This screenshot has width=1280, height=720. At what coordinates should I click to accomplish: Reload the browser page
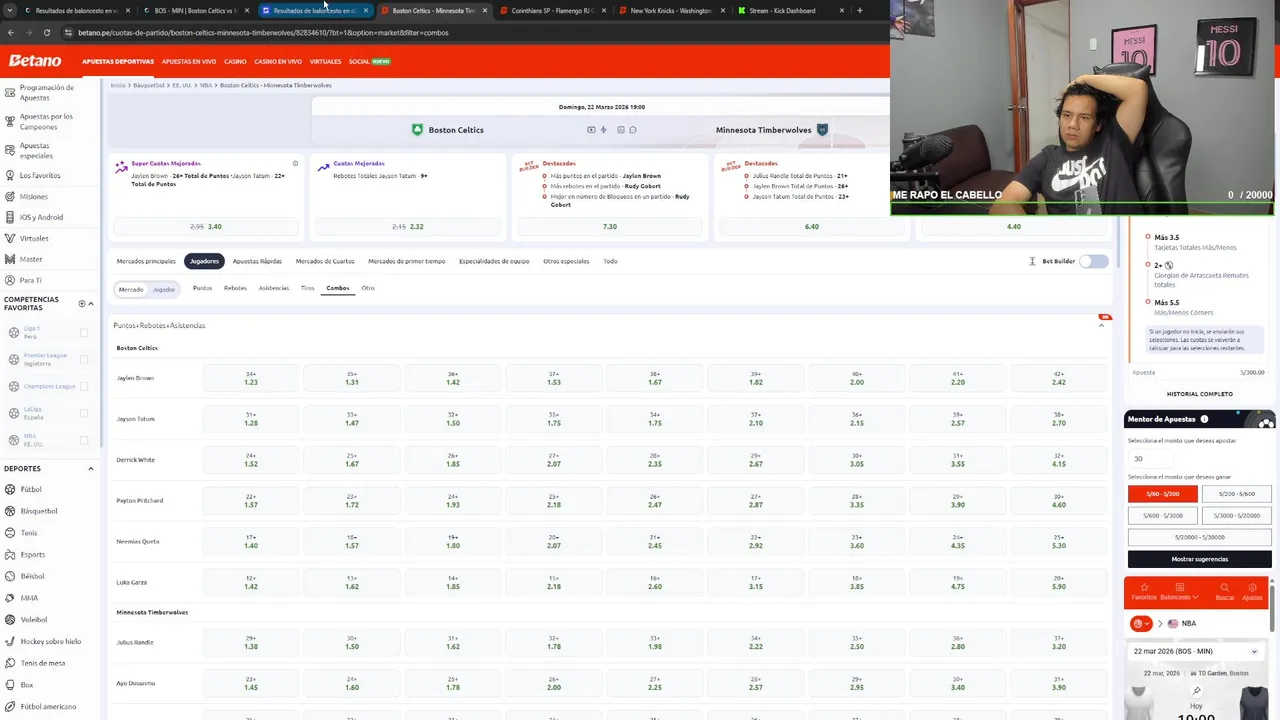[x=46, y=32]
